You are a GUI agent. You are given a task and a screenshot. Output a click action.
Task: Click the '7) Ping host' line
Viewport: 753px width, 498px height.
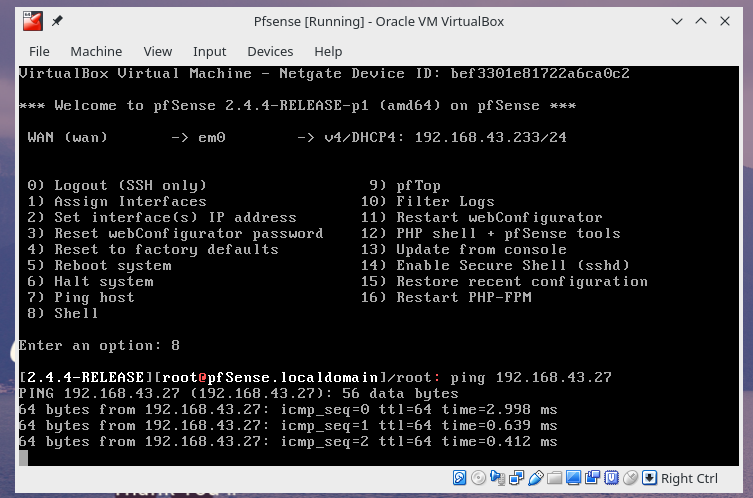click(81, 297)
